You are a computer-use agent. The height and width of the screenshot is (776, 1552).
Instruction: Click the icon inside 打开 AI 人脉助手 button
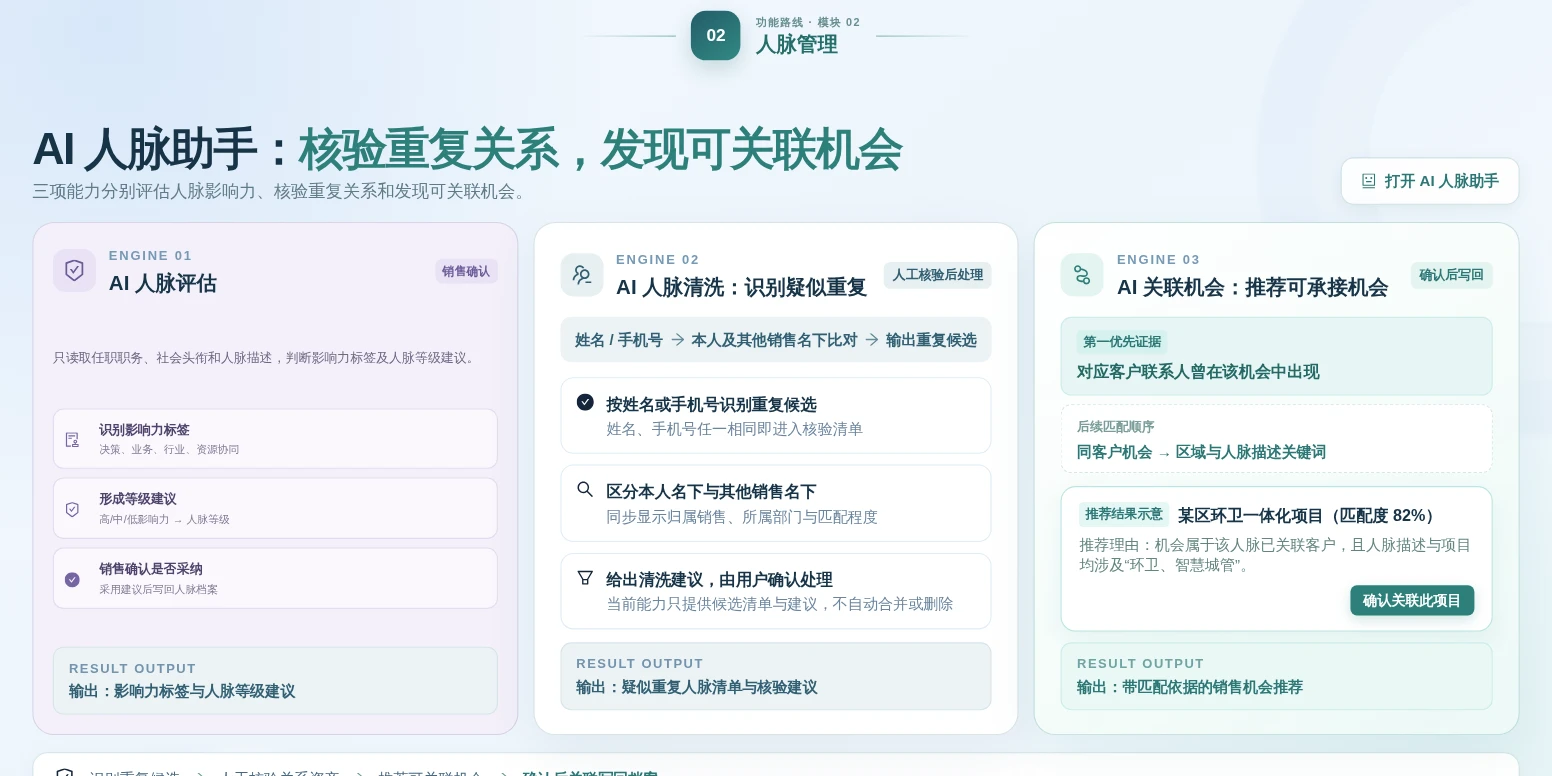[1369, 181]
